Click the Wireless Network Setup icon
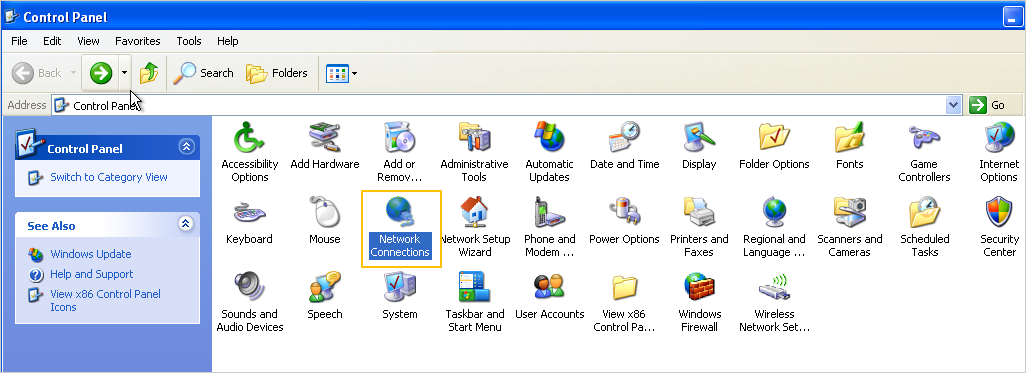The width and height of the screenshot is (1026, 373). click(775, 287)
